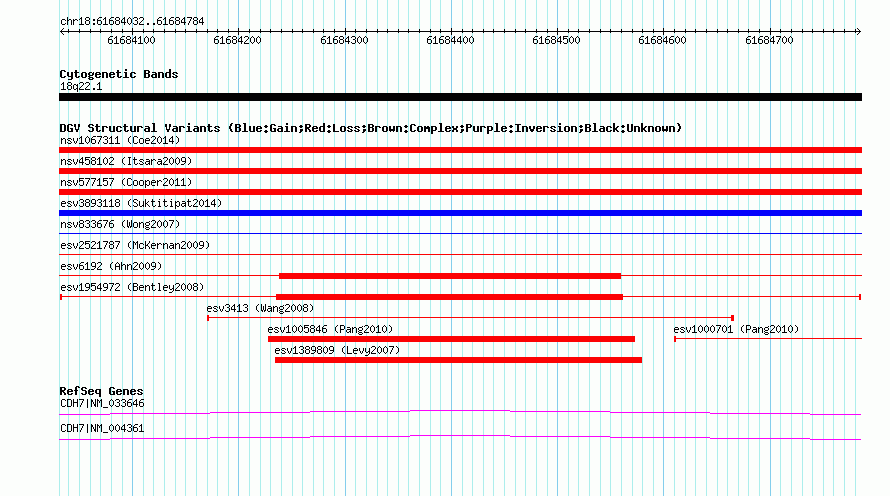Select variant label esv1000701 (Pang2010)
This screenshot has width=890, height=496.
[736, 329]
